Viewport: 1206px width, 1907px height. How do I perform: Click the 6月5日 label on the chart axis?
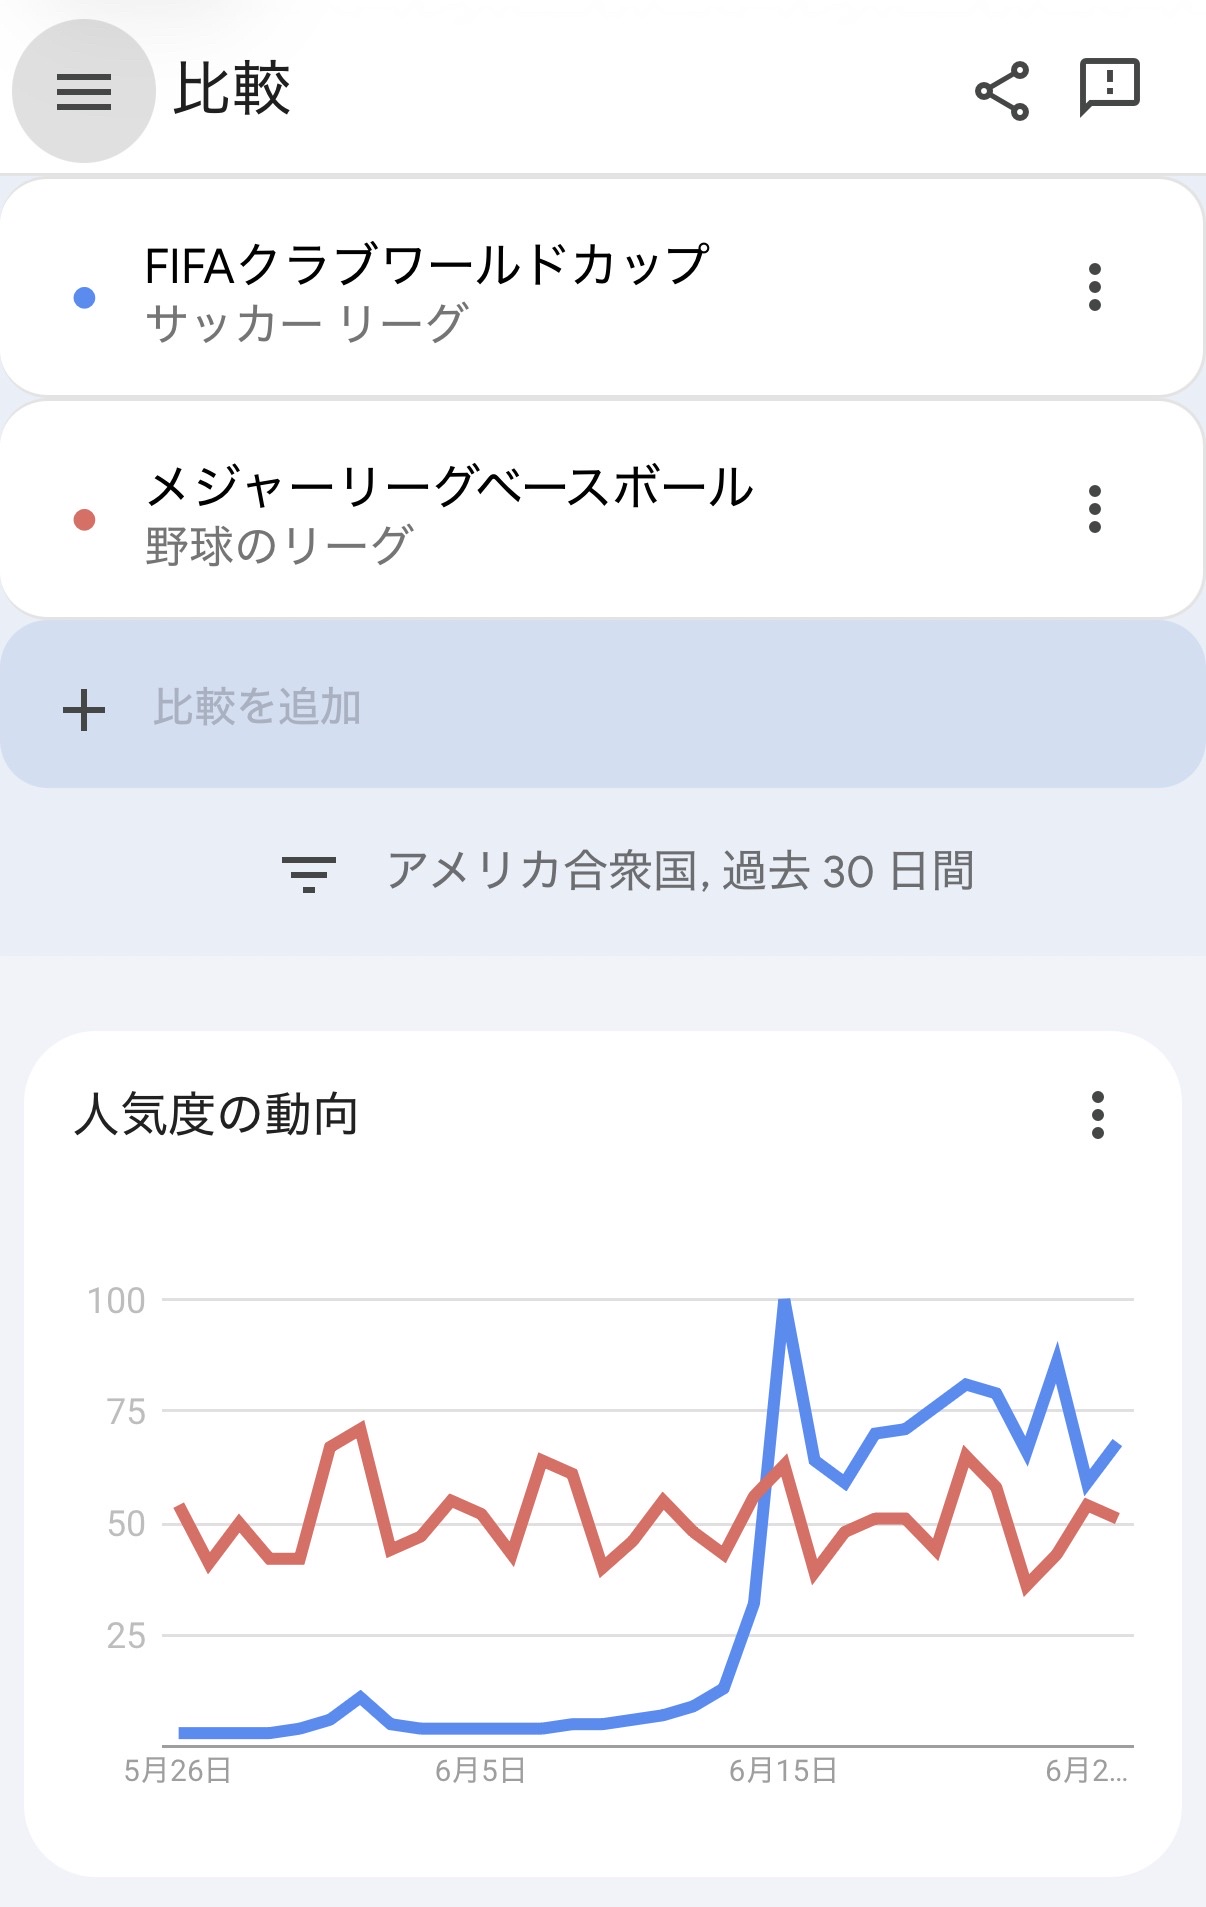click(x=480, y=1771)
